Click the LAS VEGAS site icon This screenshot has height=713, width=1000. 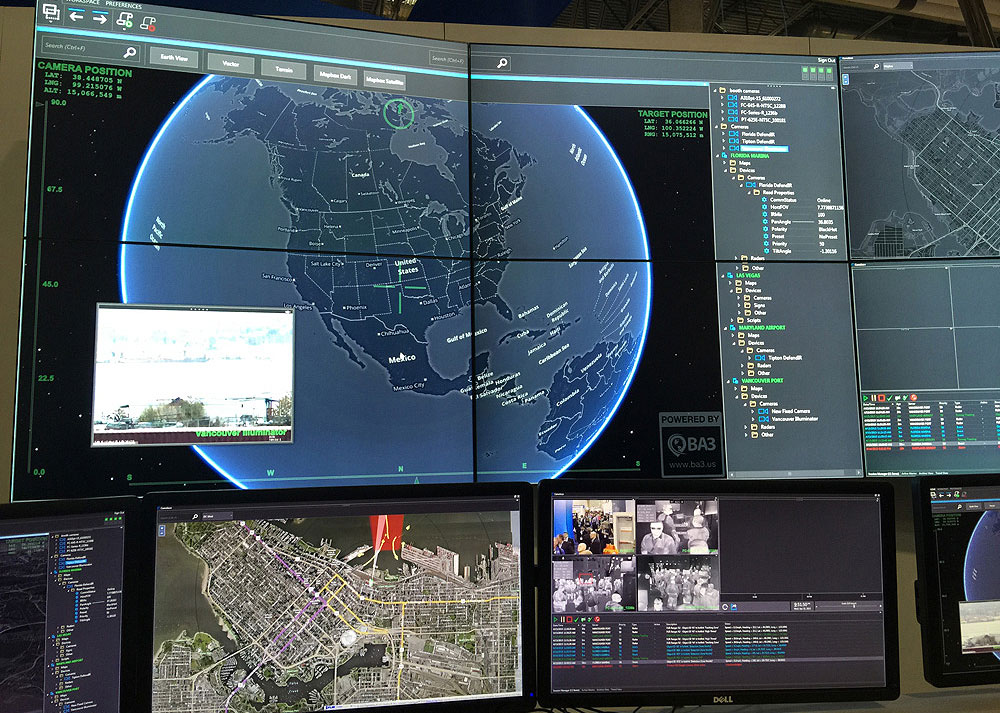coord(730,276)
